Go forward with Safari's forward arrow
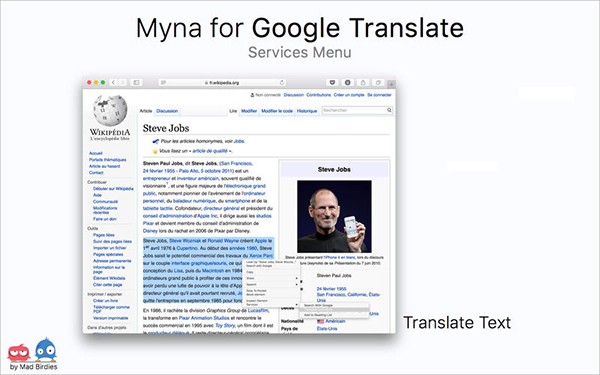This screenshot has height=375, width=600. (122, 82)
